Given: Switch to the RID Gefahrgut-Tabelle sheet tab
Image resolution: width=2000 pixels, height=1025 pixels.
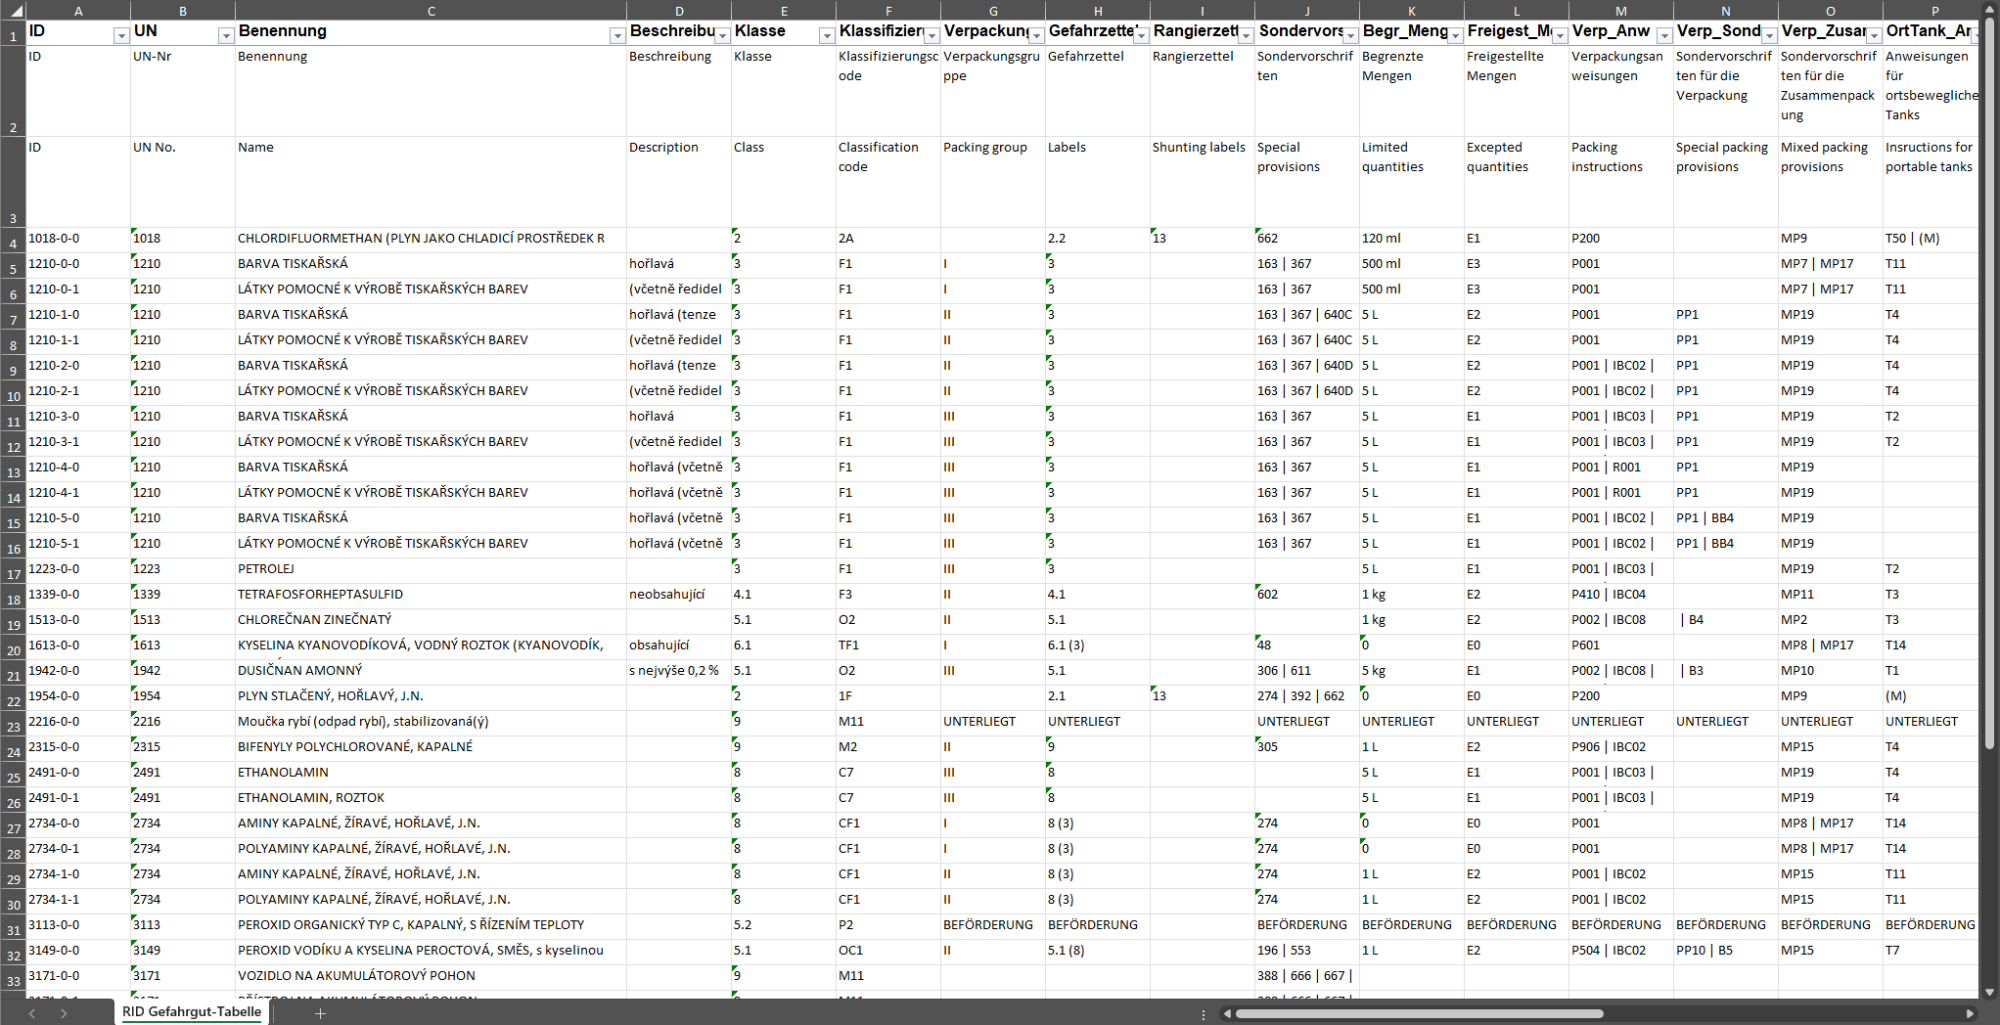Looking at the screenshot, I should (191, 1012).
